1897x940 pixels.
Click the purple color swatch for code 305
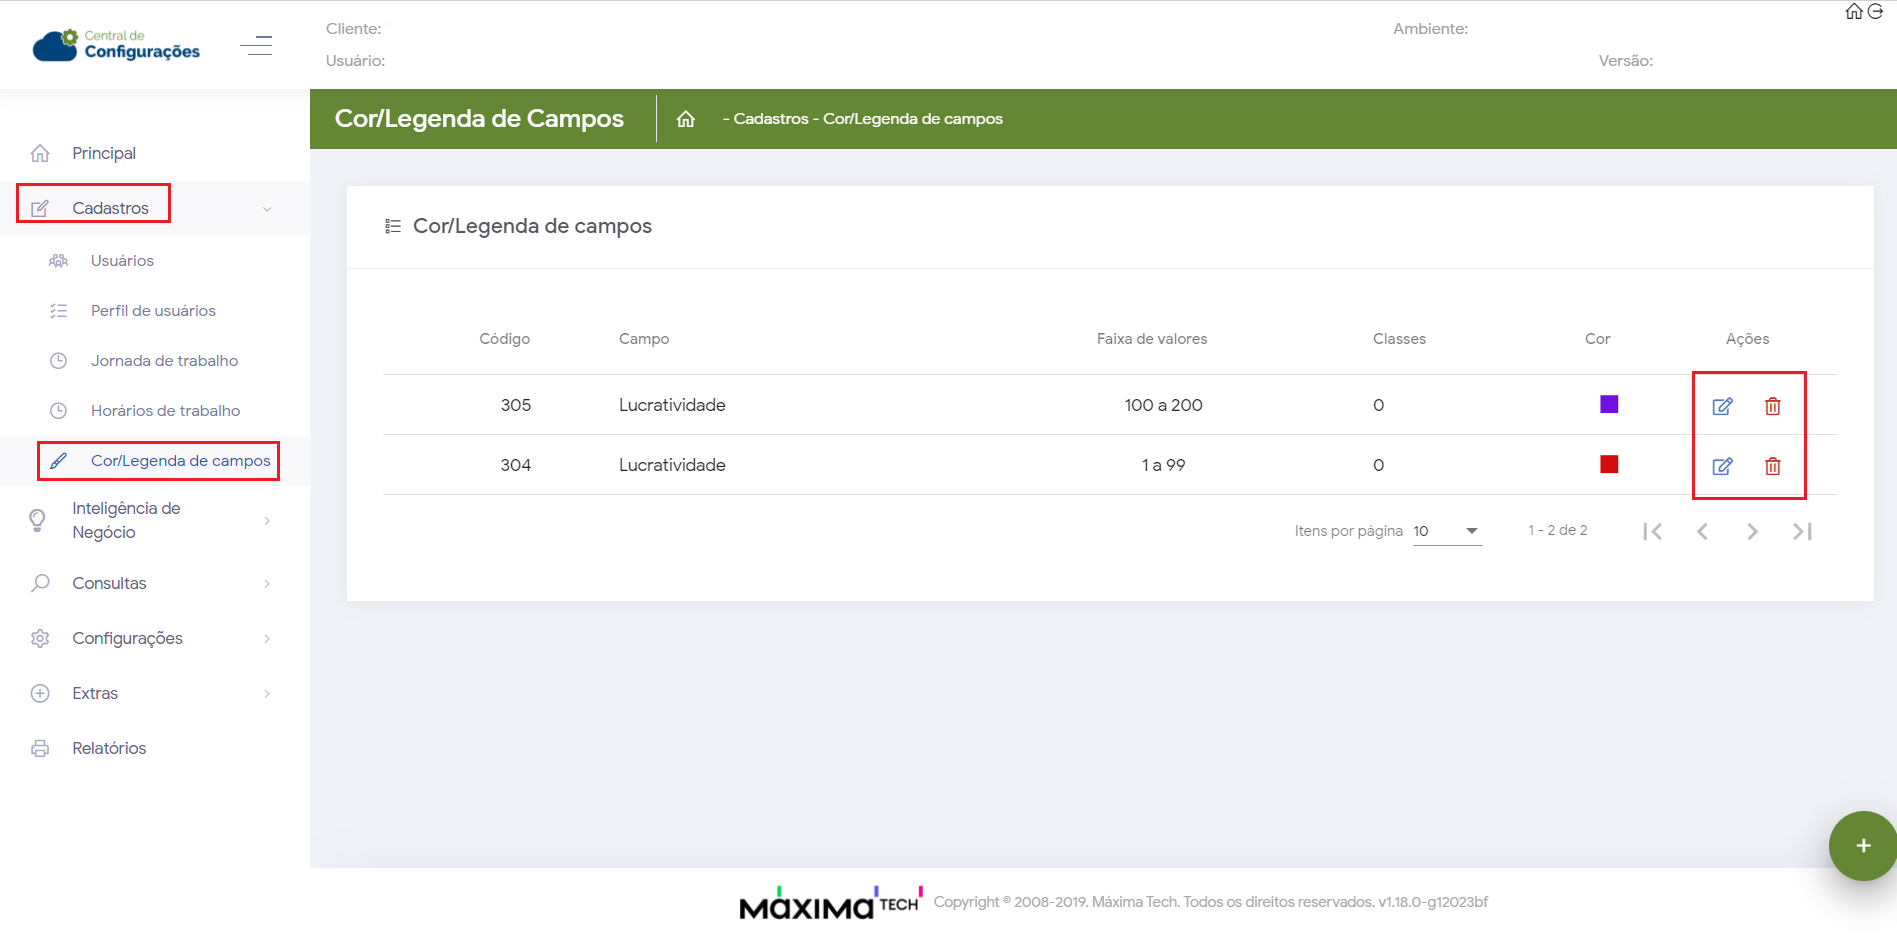click(1608, 404)
